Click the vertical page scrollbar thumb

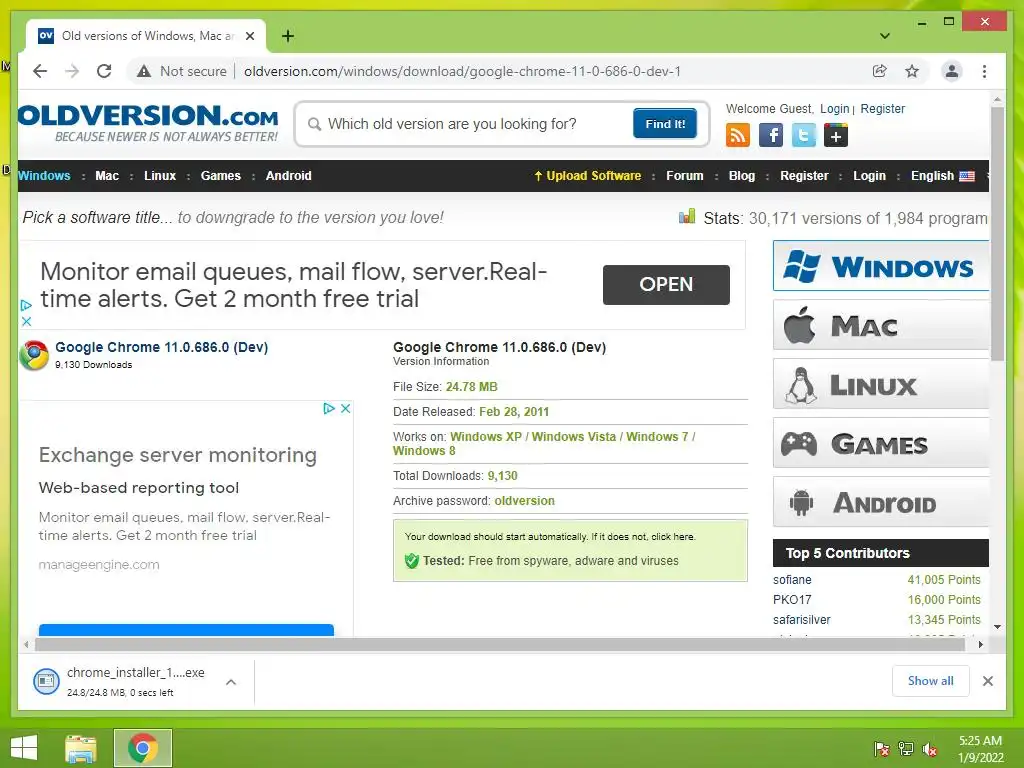click(x=997, y=234)
